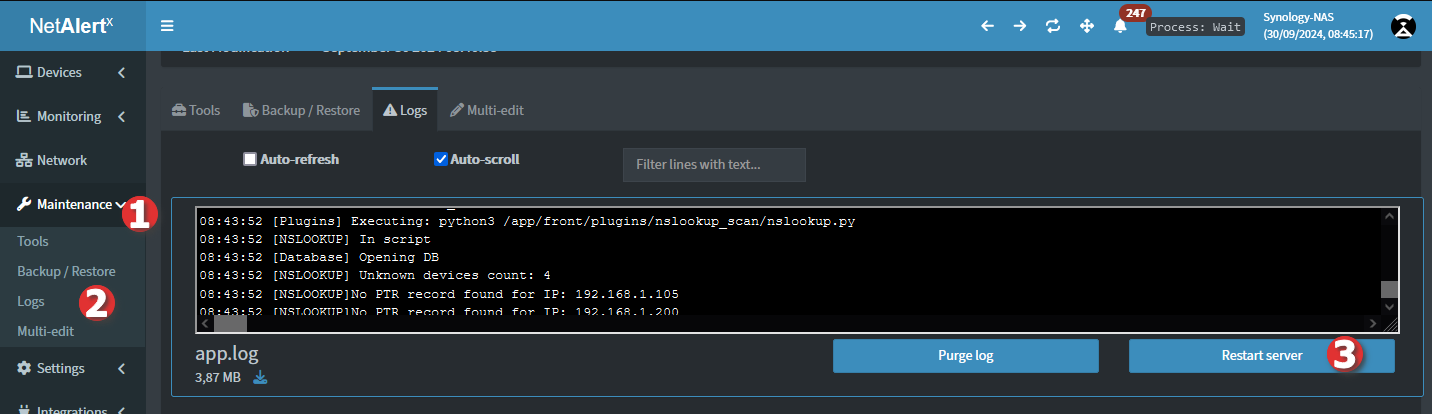Click the refresh icon in top bar
Image resolution: width=1432 pixels, height=414 pixels.
point(1053,26)
